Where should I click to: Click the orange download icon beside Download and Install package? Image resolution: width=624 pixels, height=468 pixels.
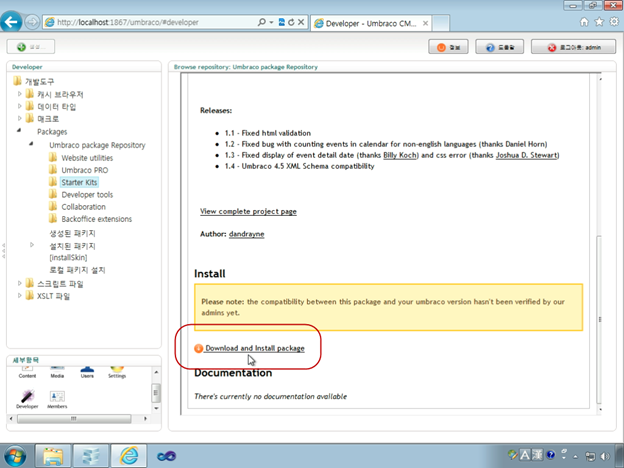[199, 348]
